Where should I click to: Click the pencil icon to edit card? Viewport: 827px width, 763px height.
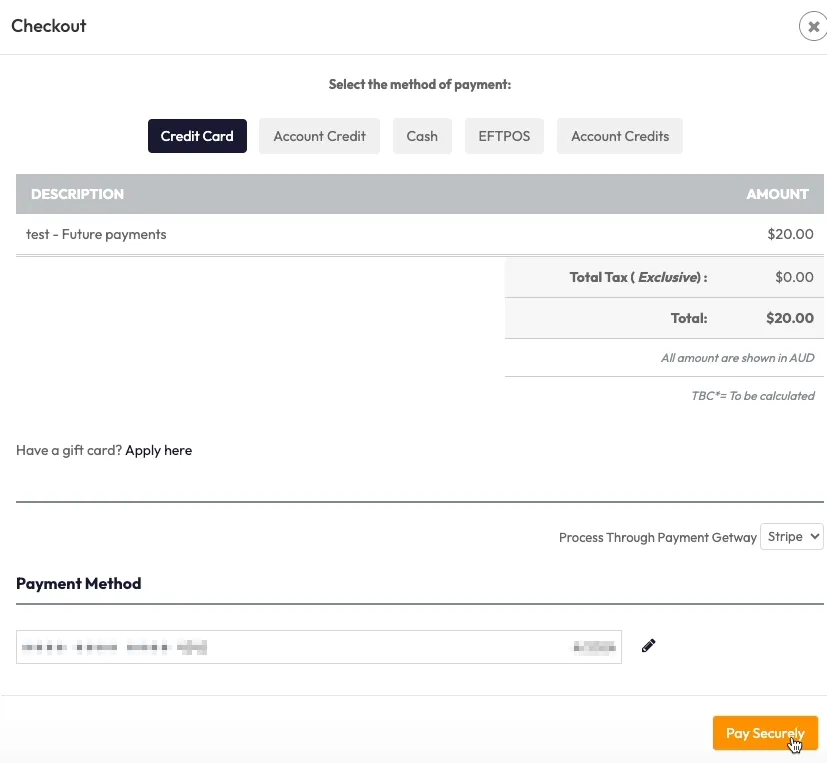pyautogui.click(x=649, y=646)
